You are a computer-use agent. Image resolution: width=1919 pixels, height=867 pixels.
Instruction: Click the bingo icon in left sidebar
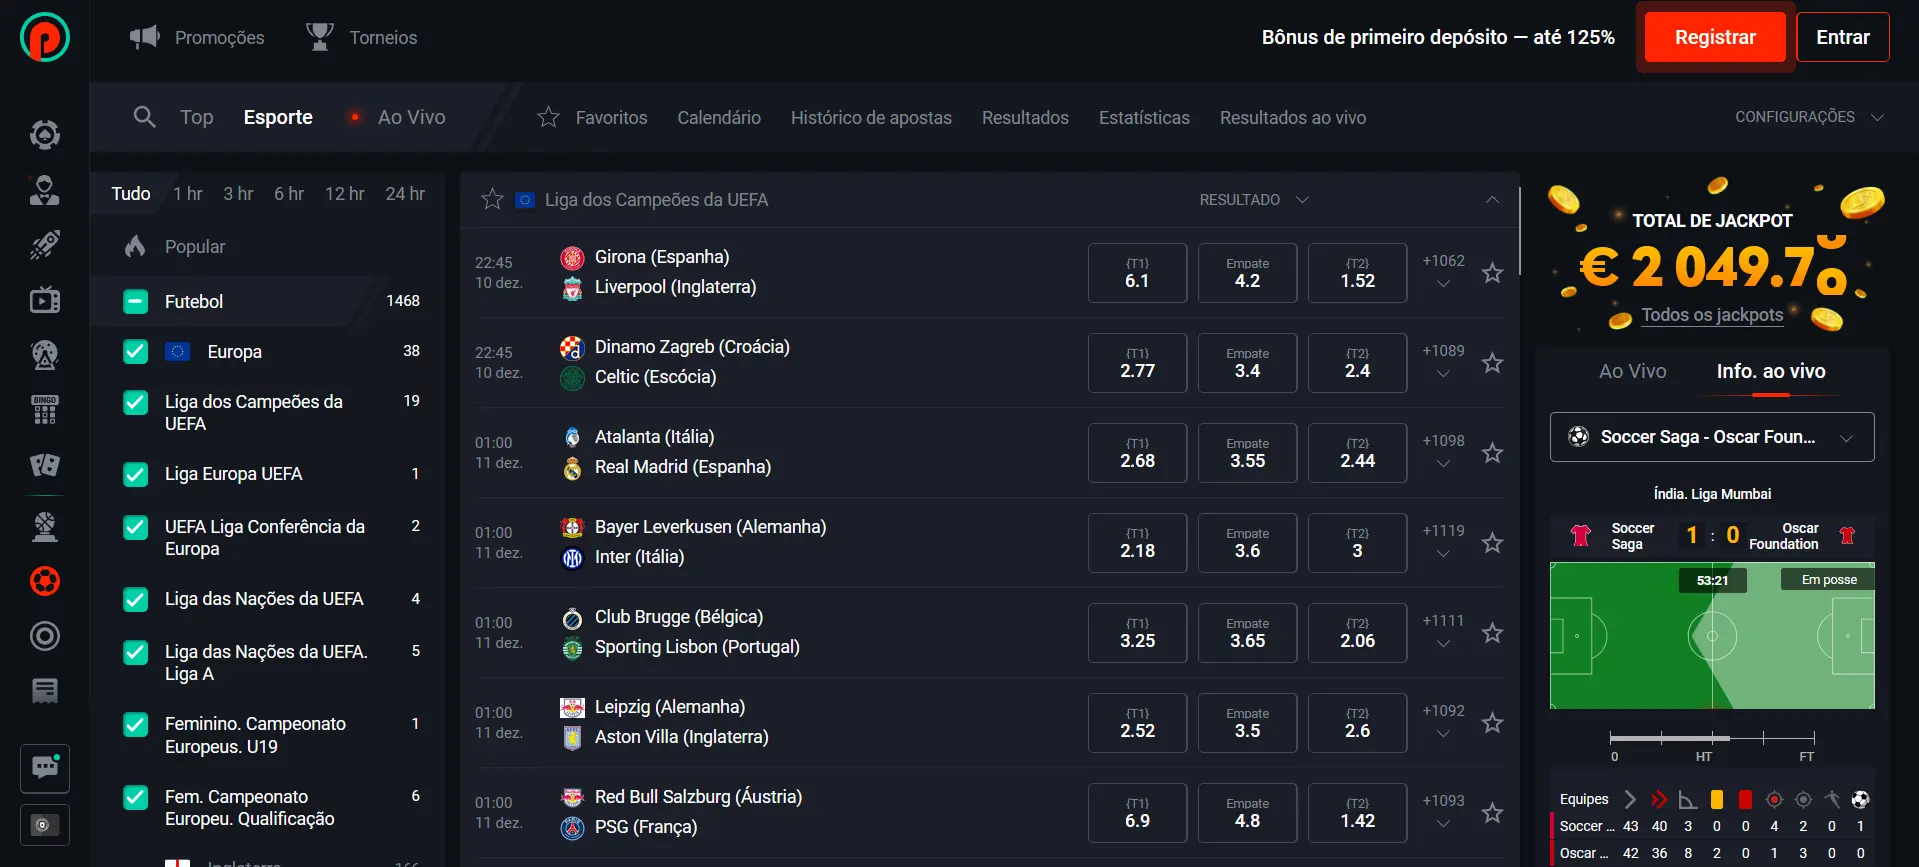click(45, 409)
